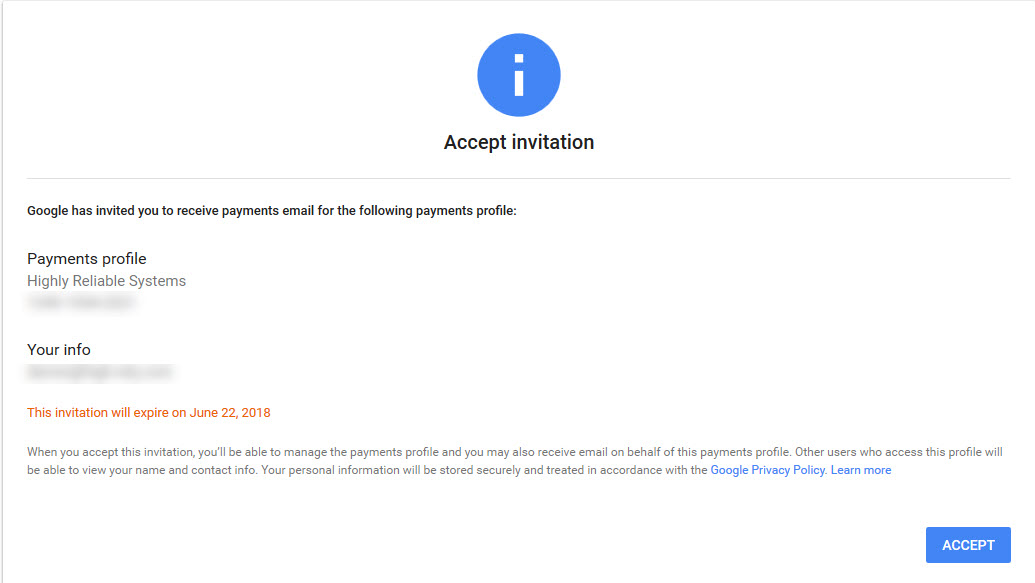Click the left edge border of dialog
The width and height of the screenshot is (1035, 583).
pyautogui.click(x=3, y=291)
